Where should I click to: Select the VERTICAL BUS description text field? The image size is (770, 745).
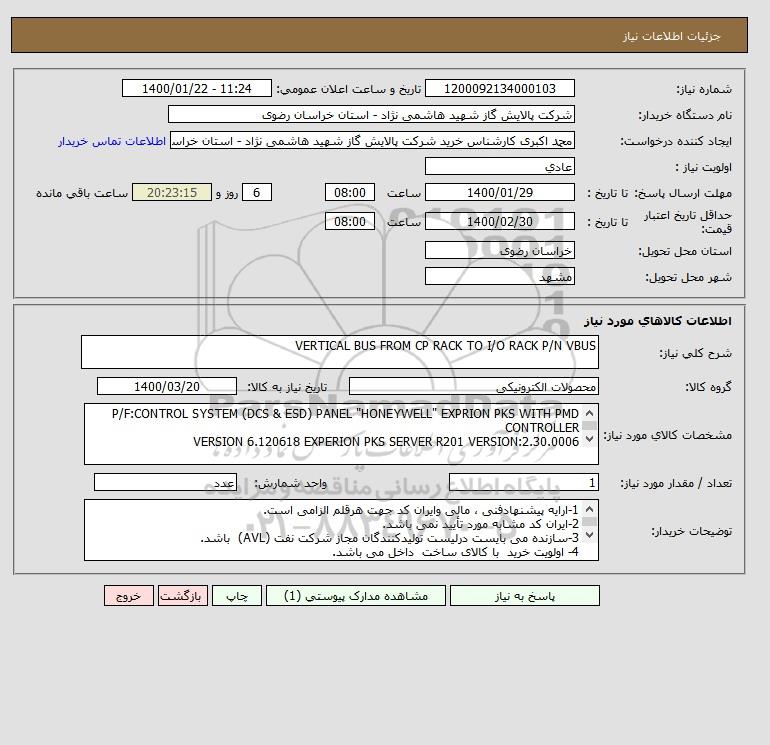340,352
